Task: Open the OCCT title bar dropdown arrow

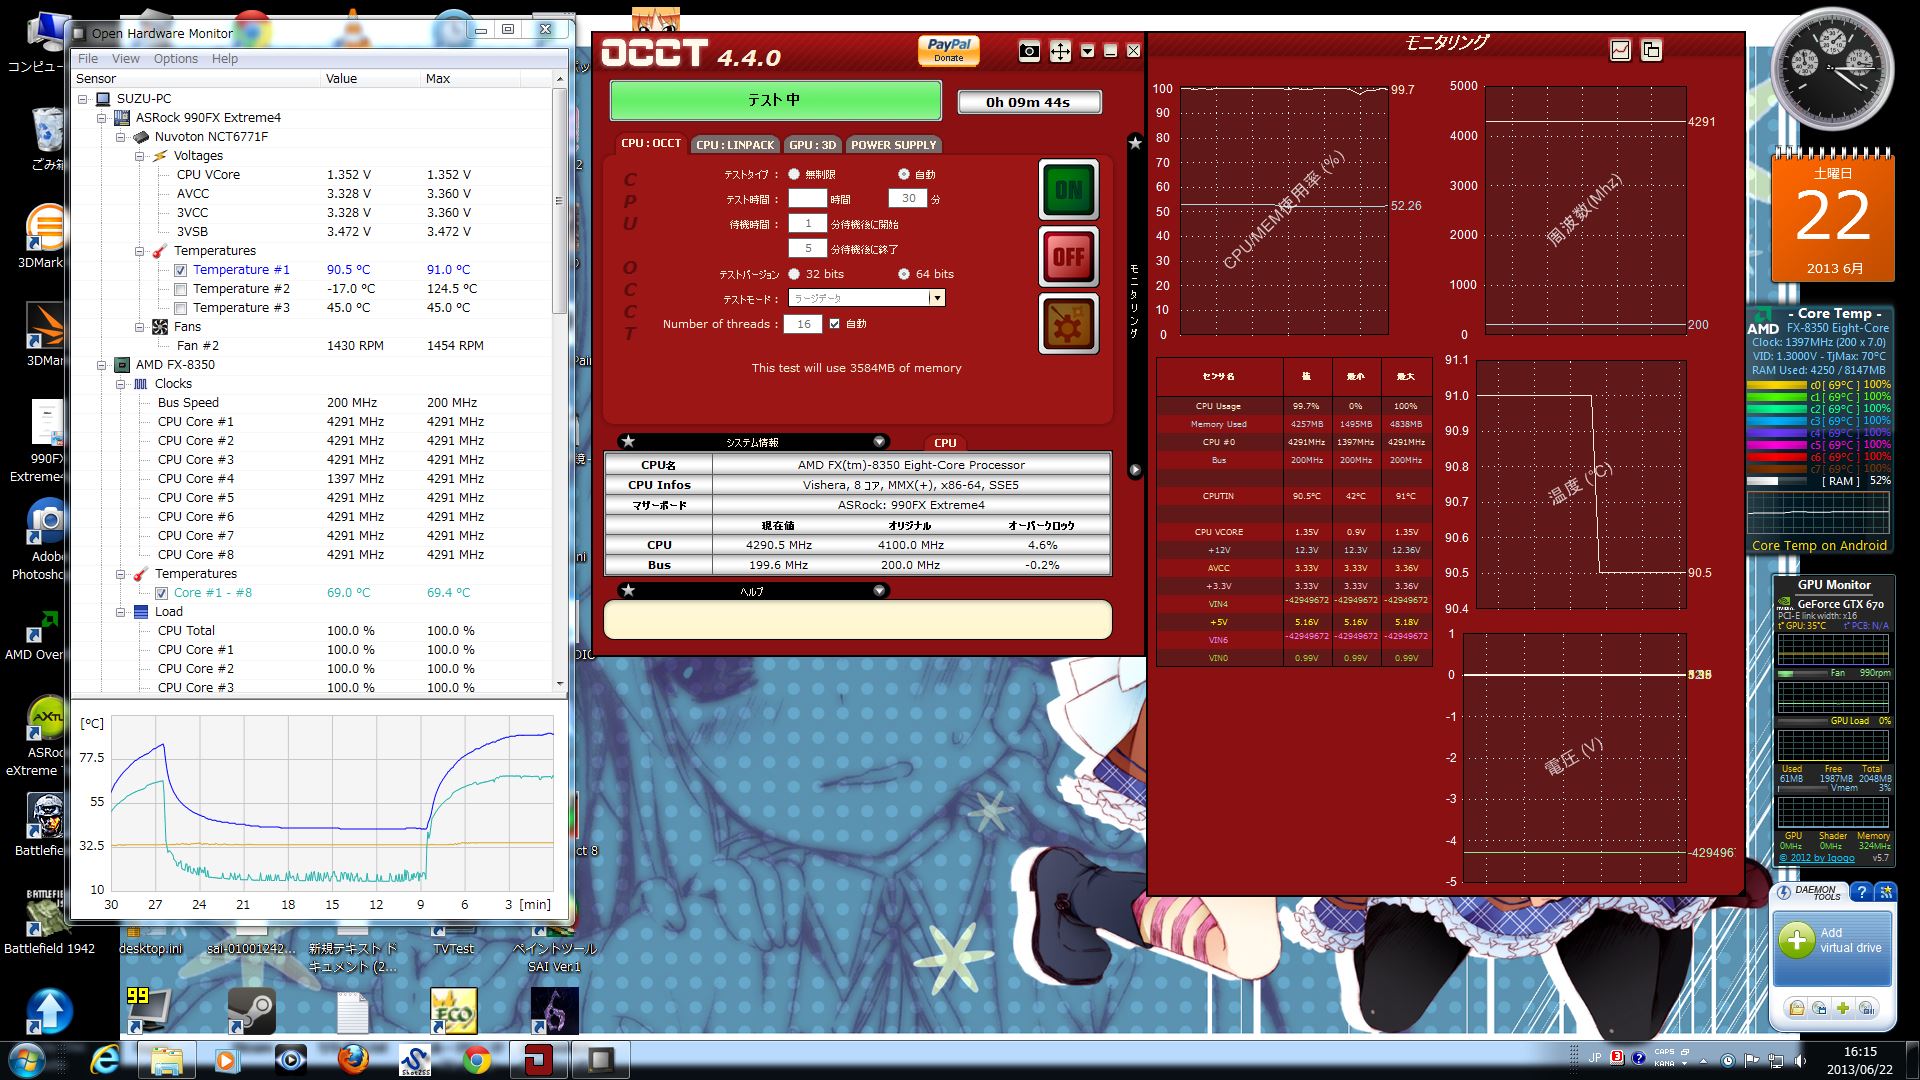Action: click(1088, 51)
